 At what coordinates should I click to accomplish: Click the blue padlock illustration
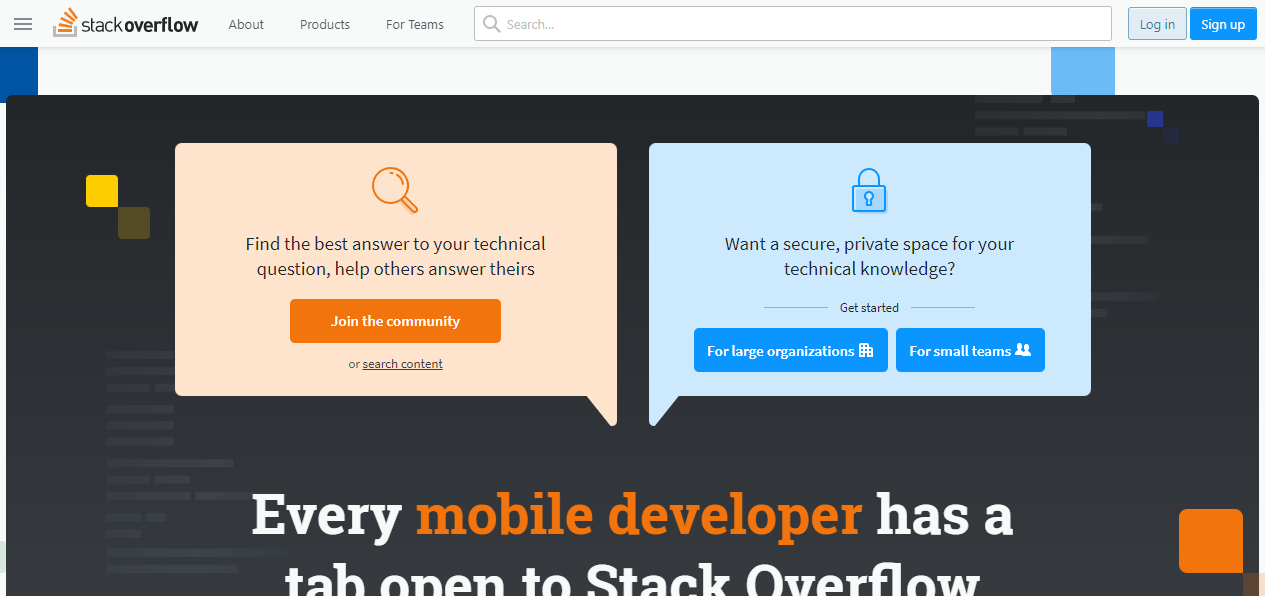(x=869, y=190)
